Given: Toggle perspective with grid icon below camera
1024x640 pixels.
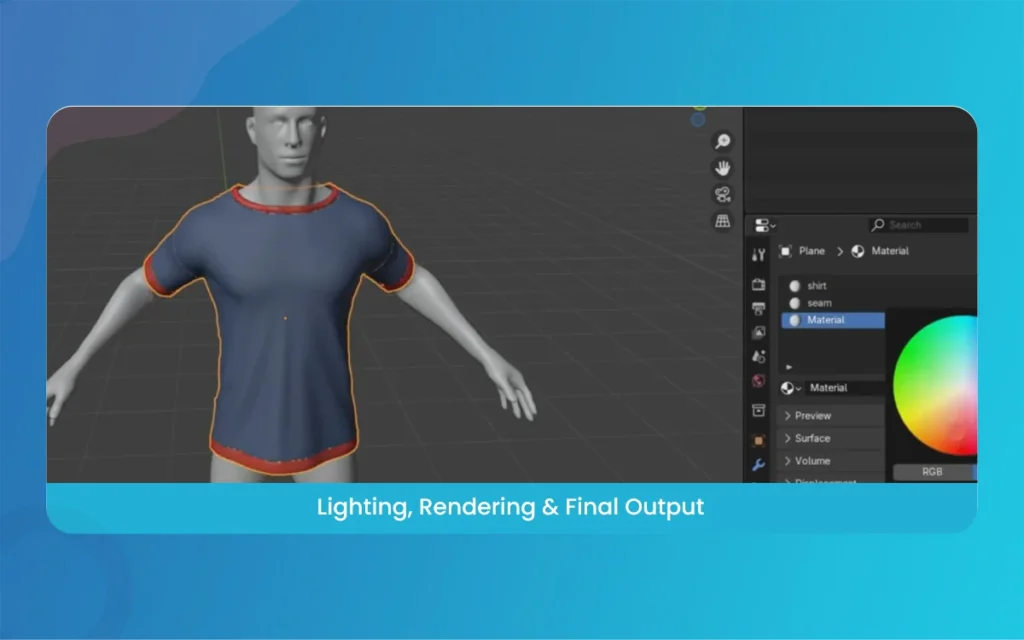Looking at the screenshot, I should (722, 219).
